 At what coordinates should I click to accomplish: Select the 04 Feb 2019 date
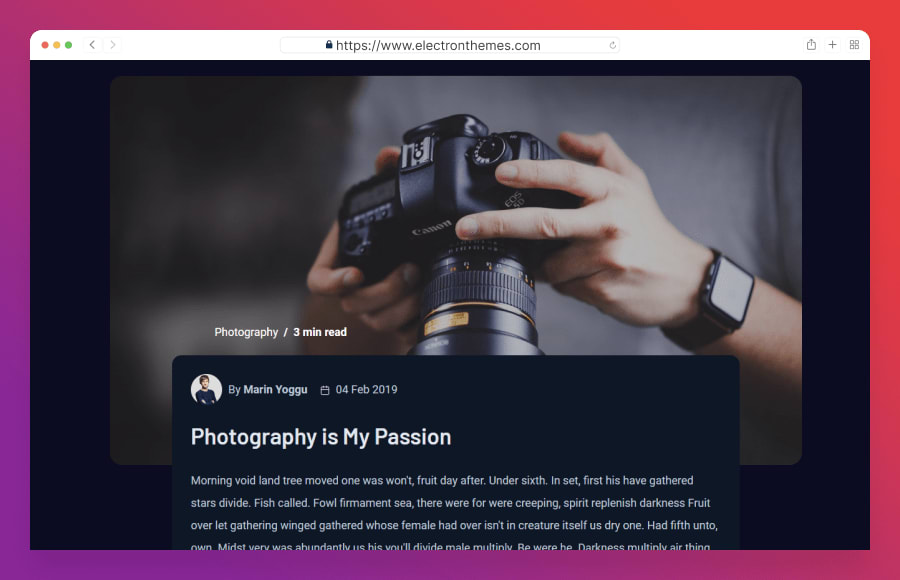coord(366,389)
